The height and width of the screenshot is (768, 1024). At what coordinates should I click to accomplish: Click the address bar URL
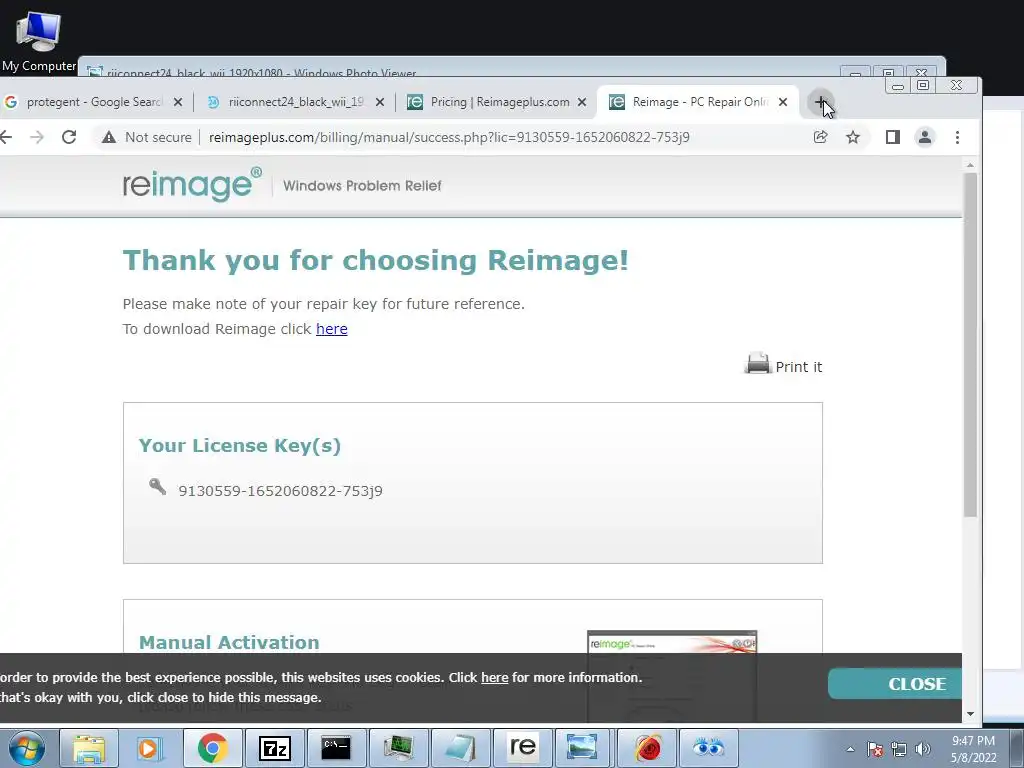point(449,137)
